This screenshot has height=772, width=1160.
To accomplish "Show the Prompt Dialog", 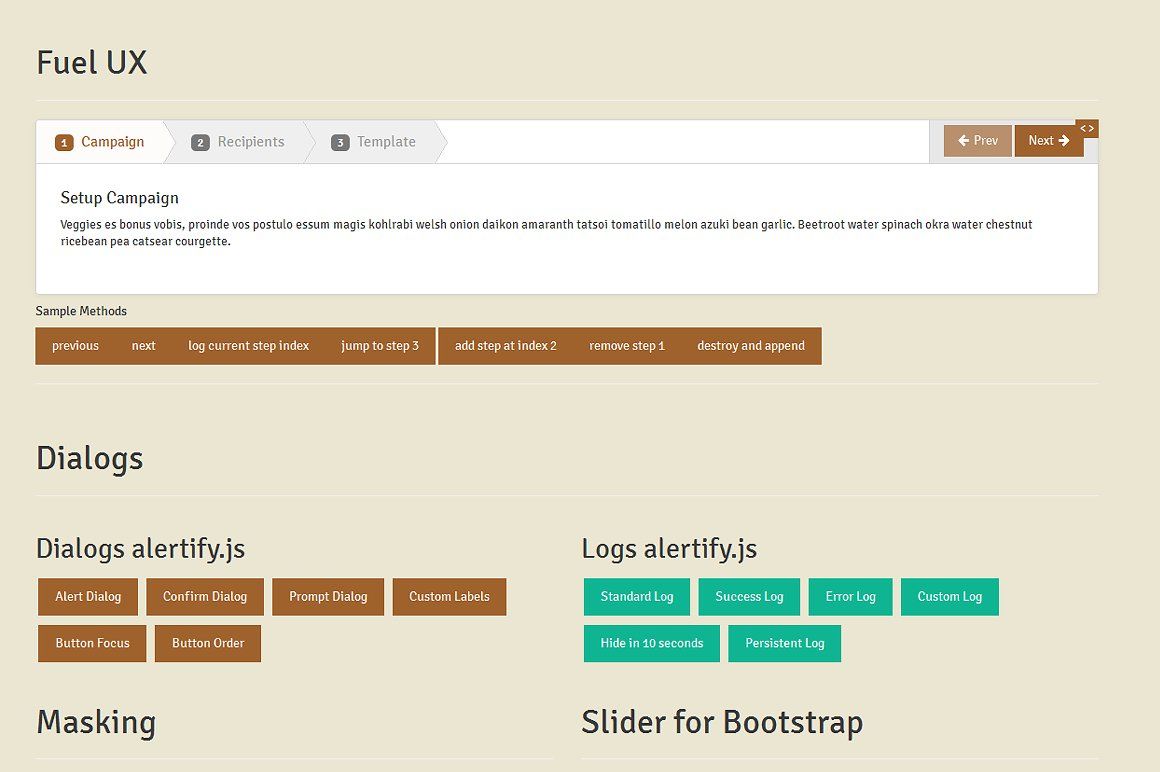I will coord(328,597).
